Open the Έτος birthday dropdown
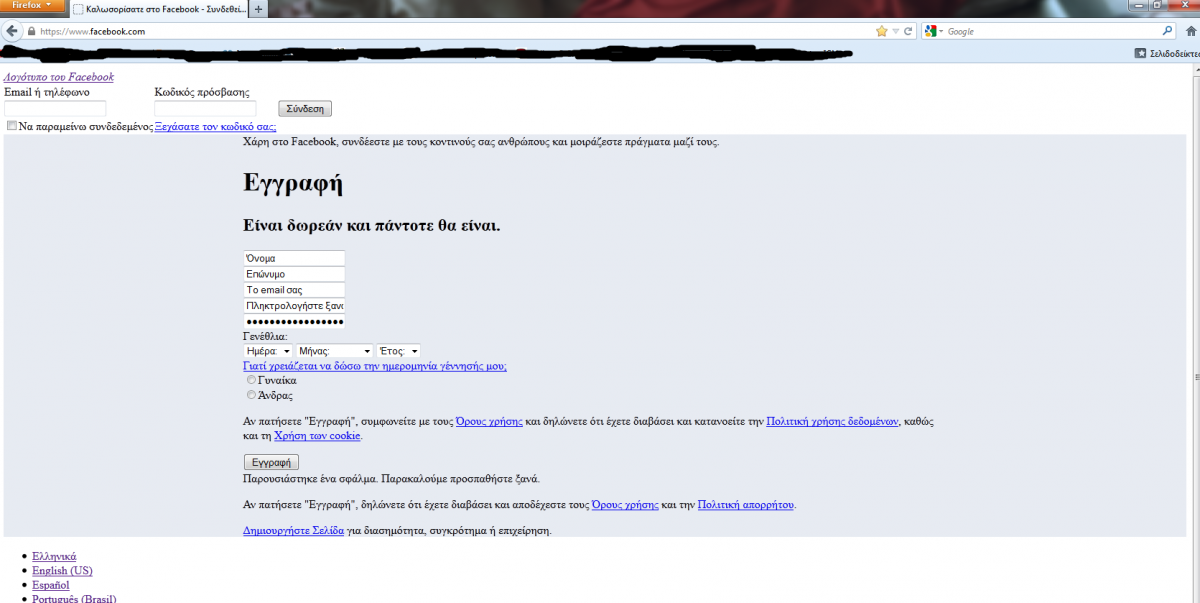Viewport: 1200px width, 603px height. point(399,351)
